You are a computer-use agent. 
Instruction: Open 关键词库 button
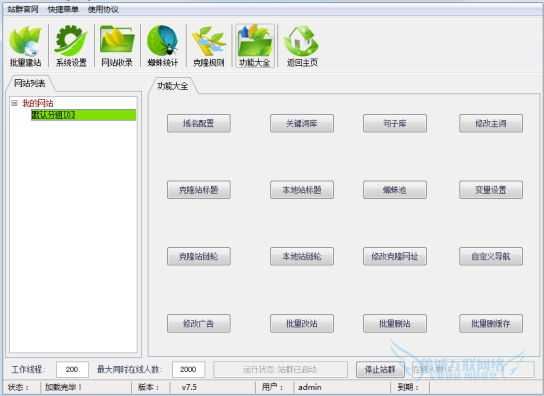302,123
